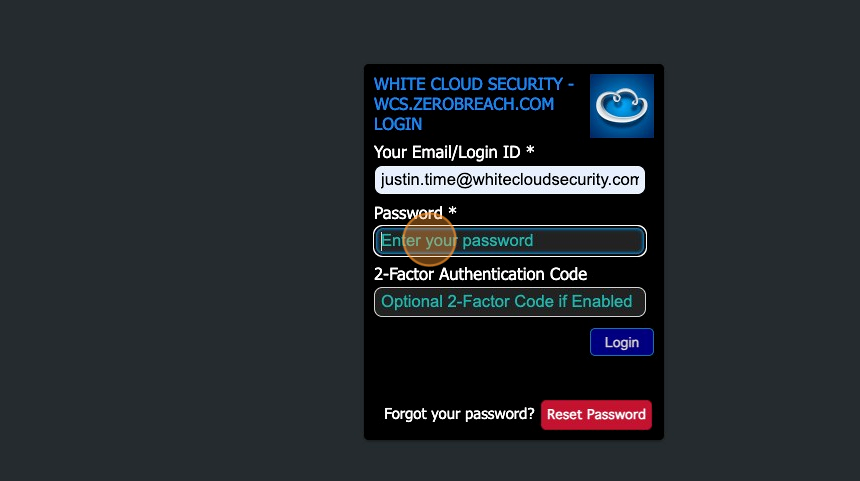Click the asterisk beside the Password label
Viewport: 860px width, 481px height.
point(452,211)
